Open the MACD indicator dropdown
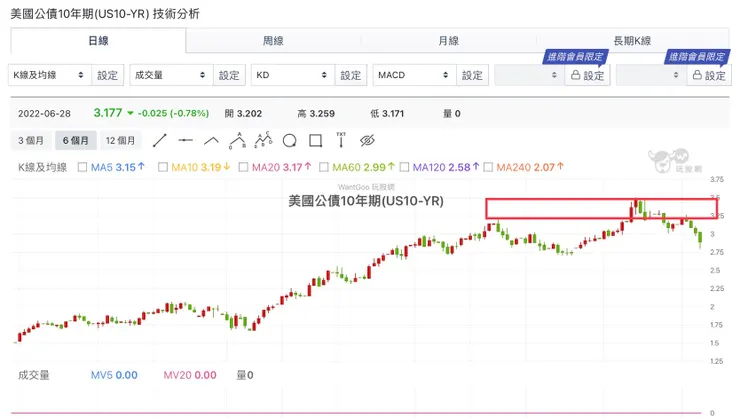Image resolution: width=740 pixels, height=418 pixels. click(414, 75)
